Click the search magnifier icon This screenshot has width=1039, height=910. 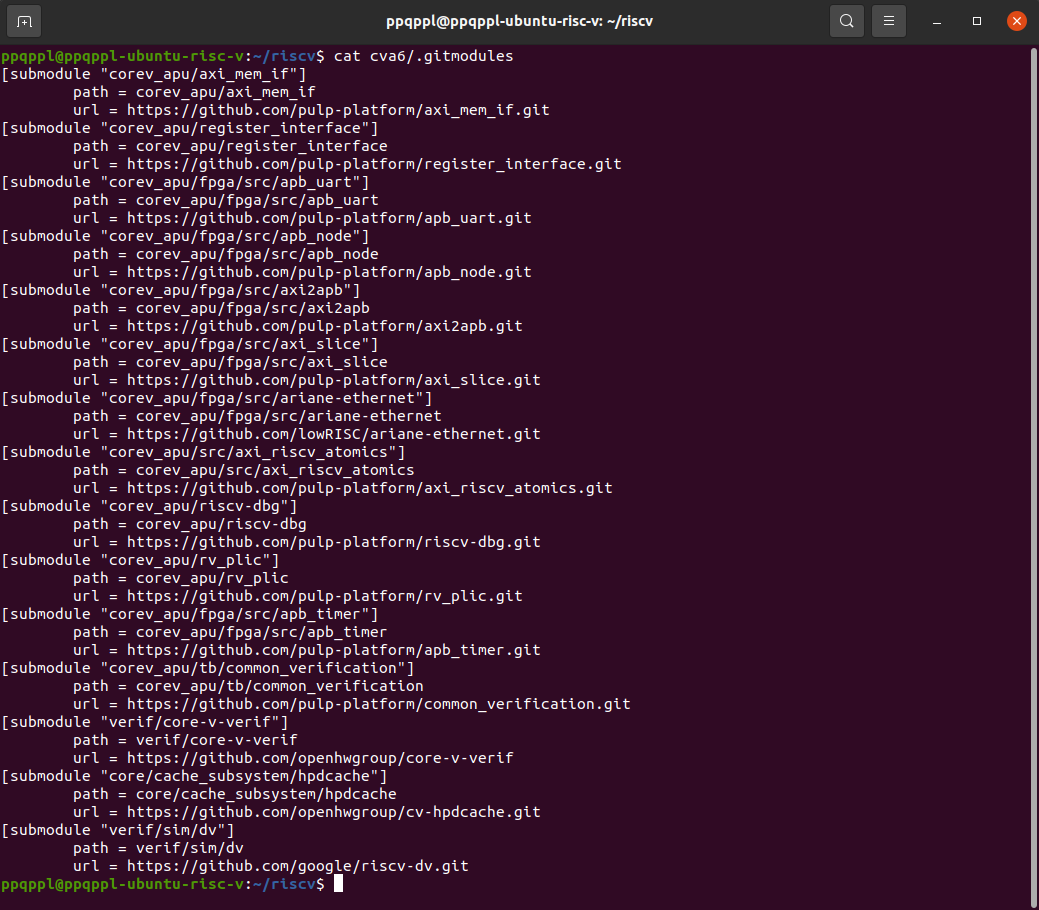(846, 20)
